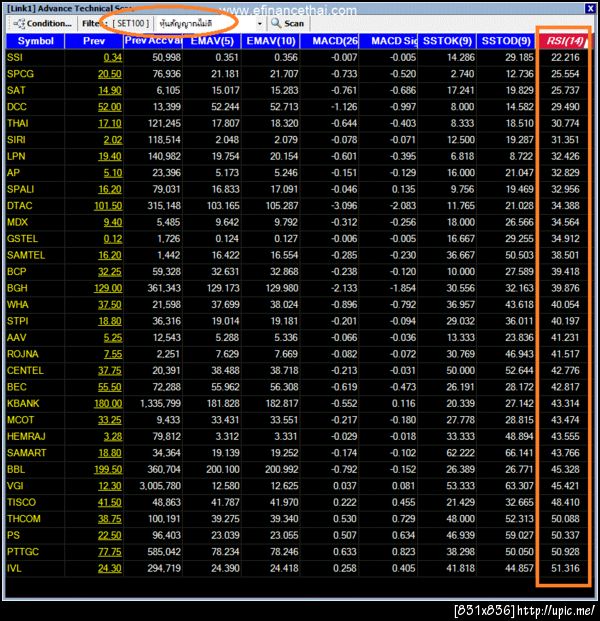Click the SET100 filter label
Viewport: 600px width, 621px height.
tap(131, 24)
